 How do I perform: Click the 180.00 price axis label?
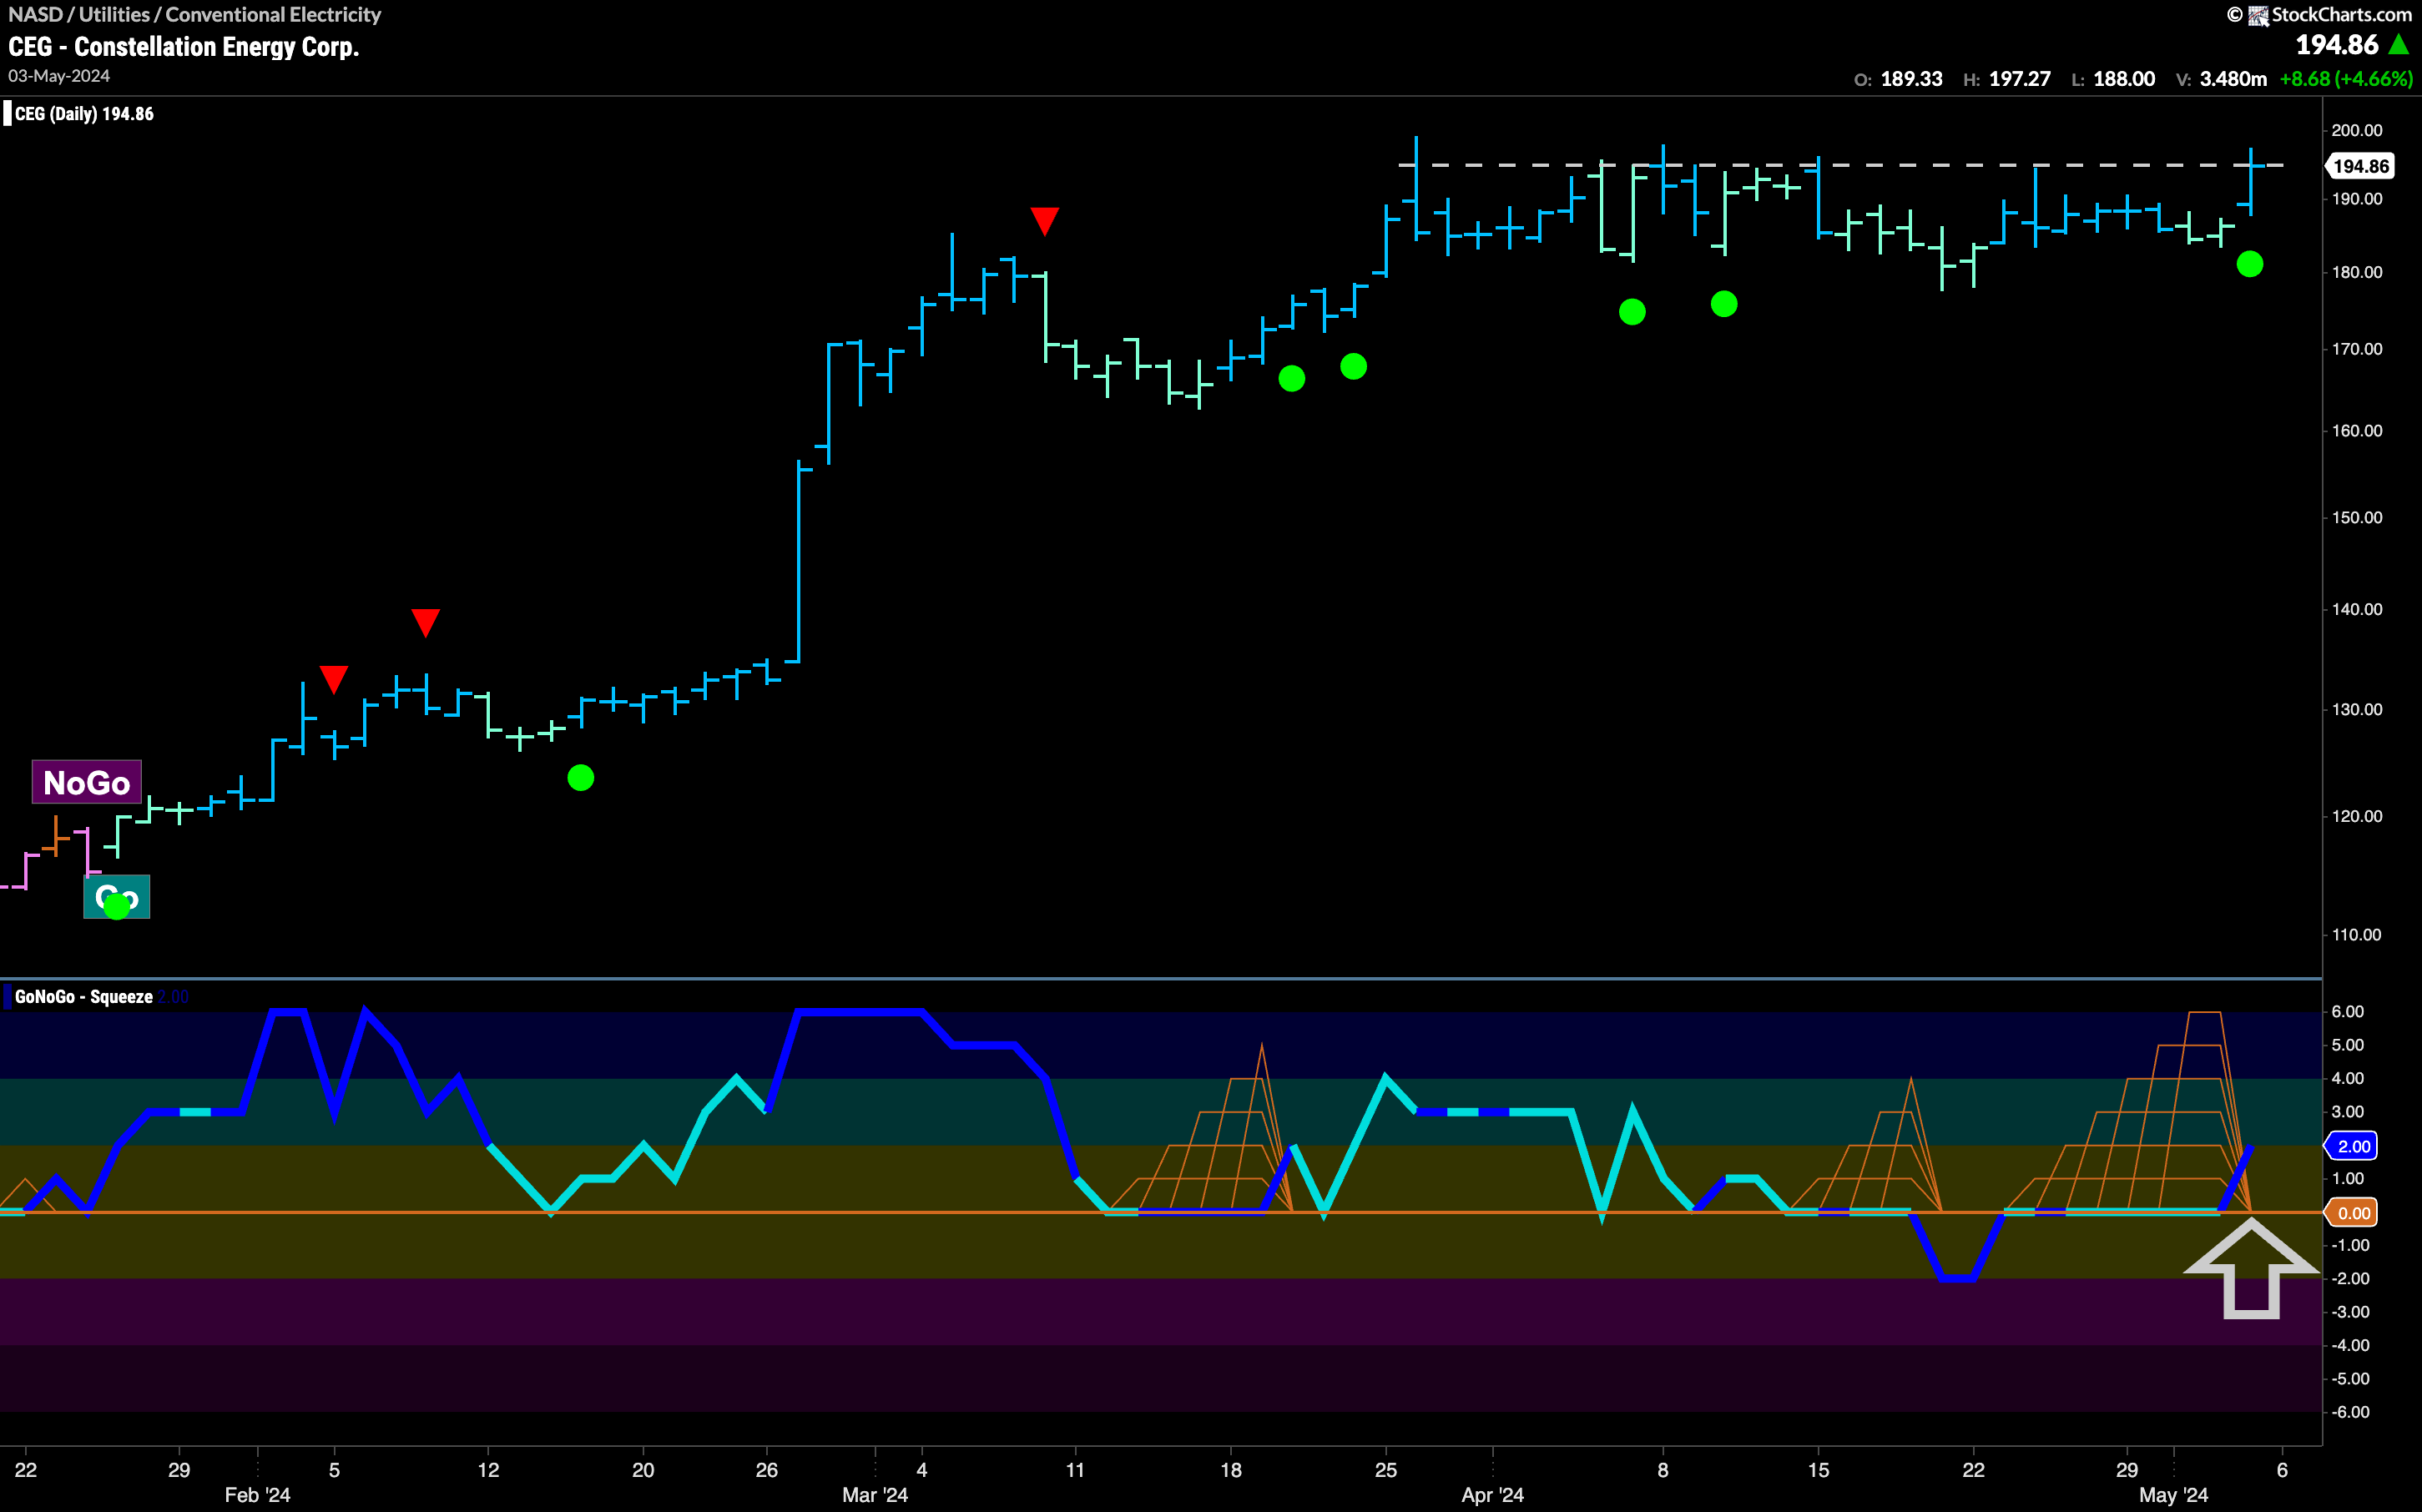2357,272
